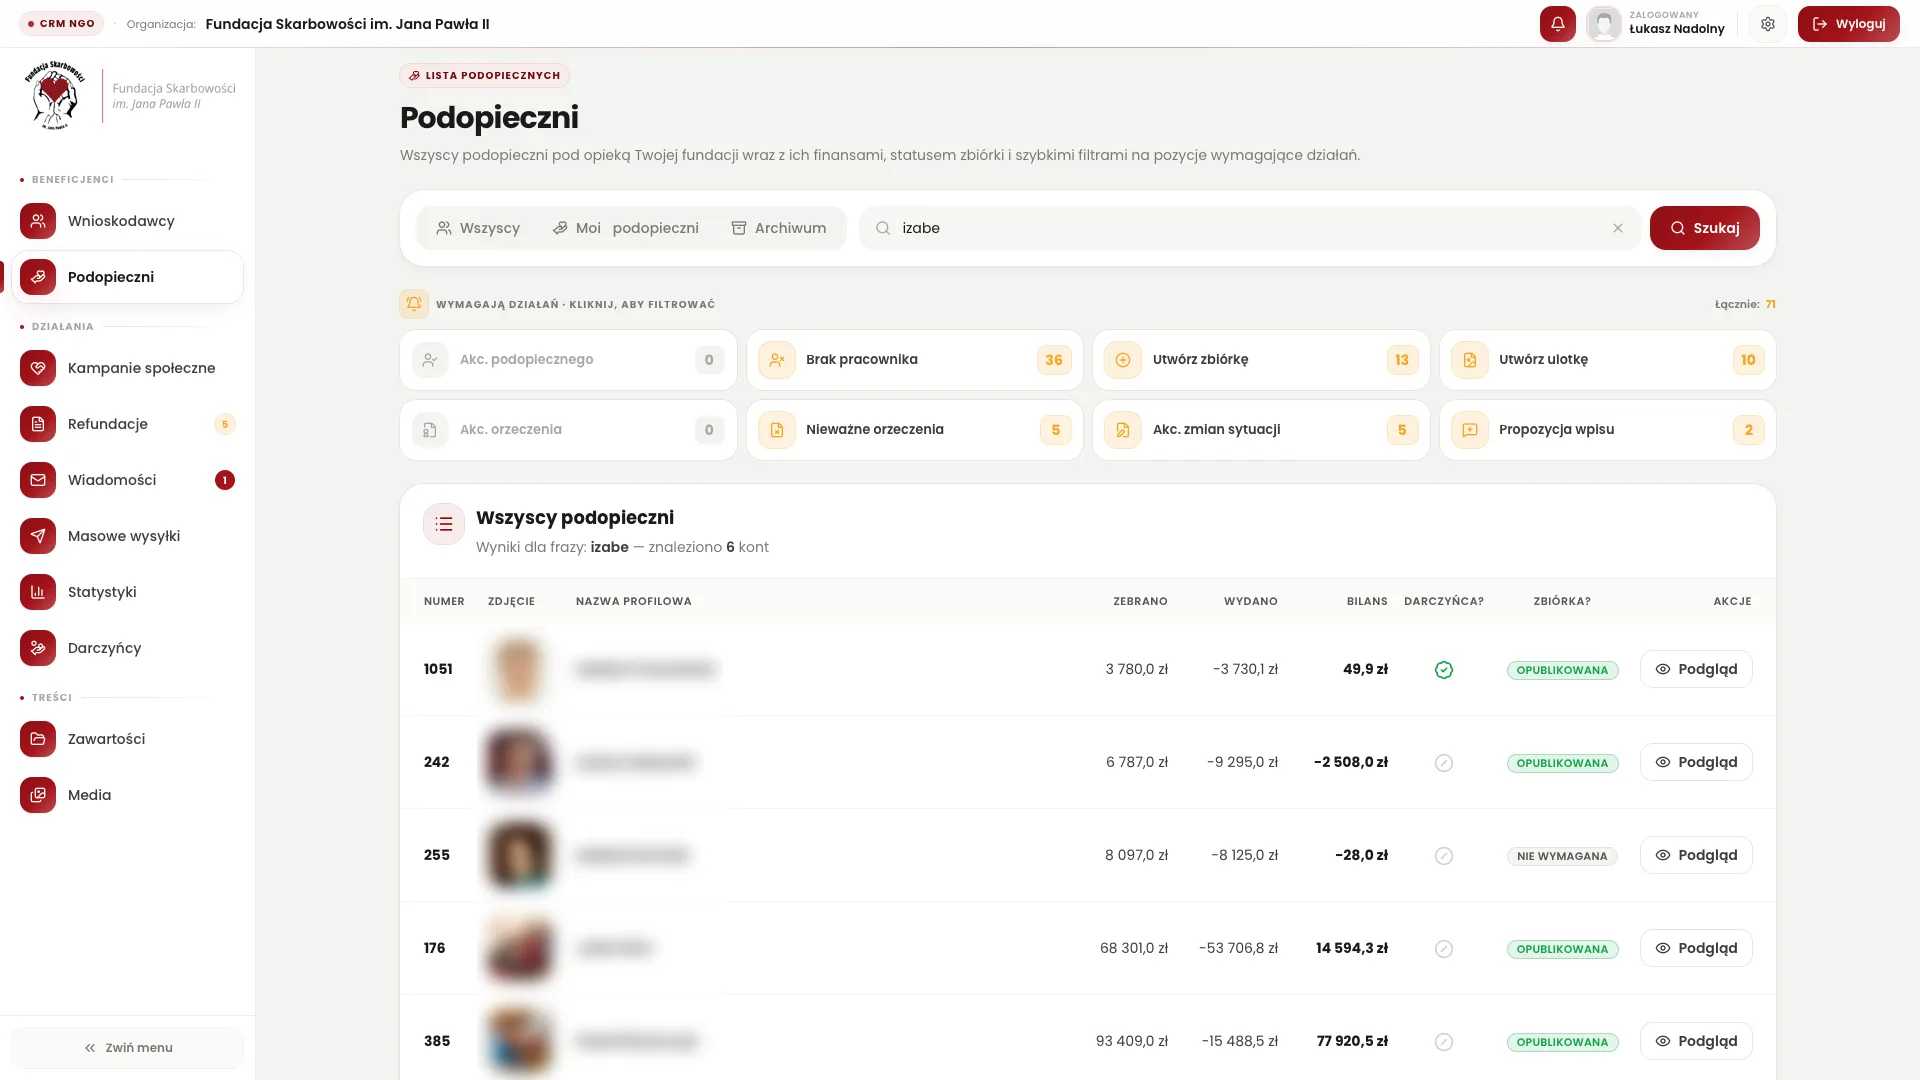Open Podgląd for record 255

tap(1696, 855)
